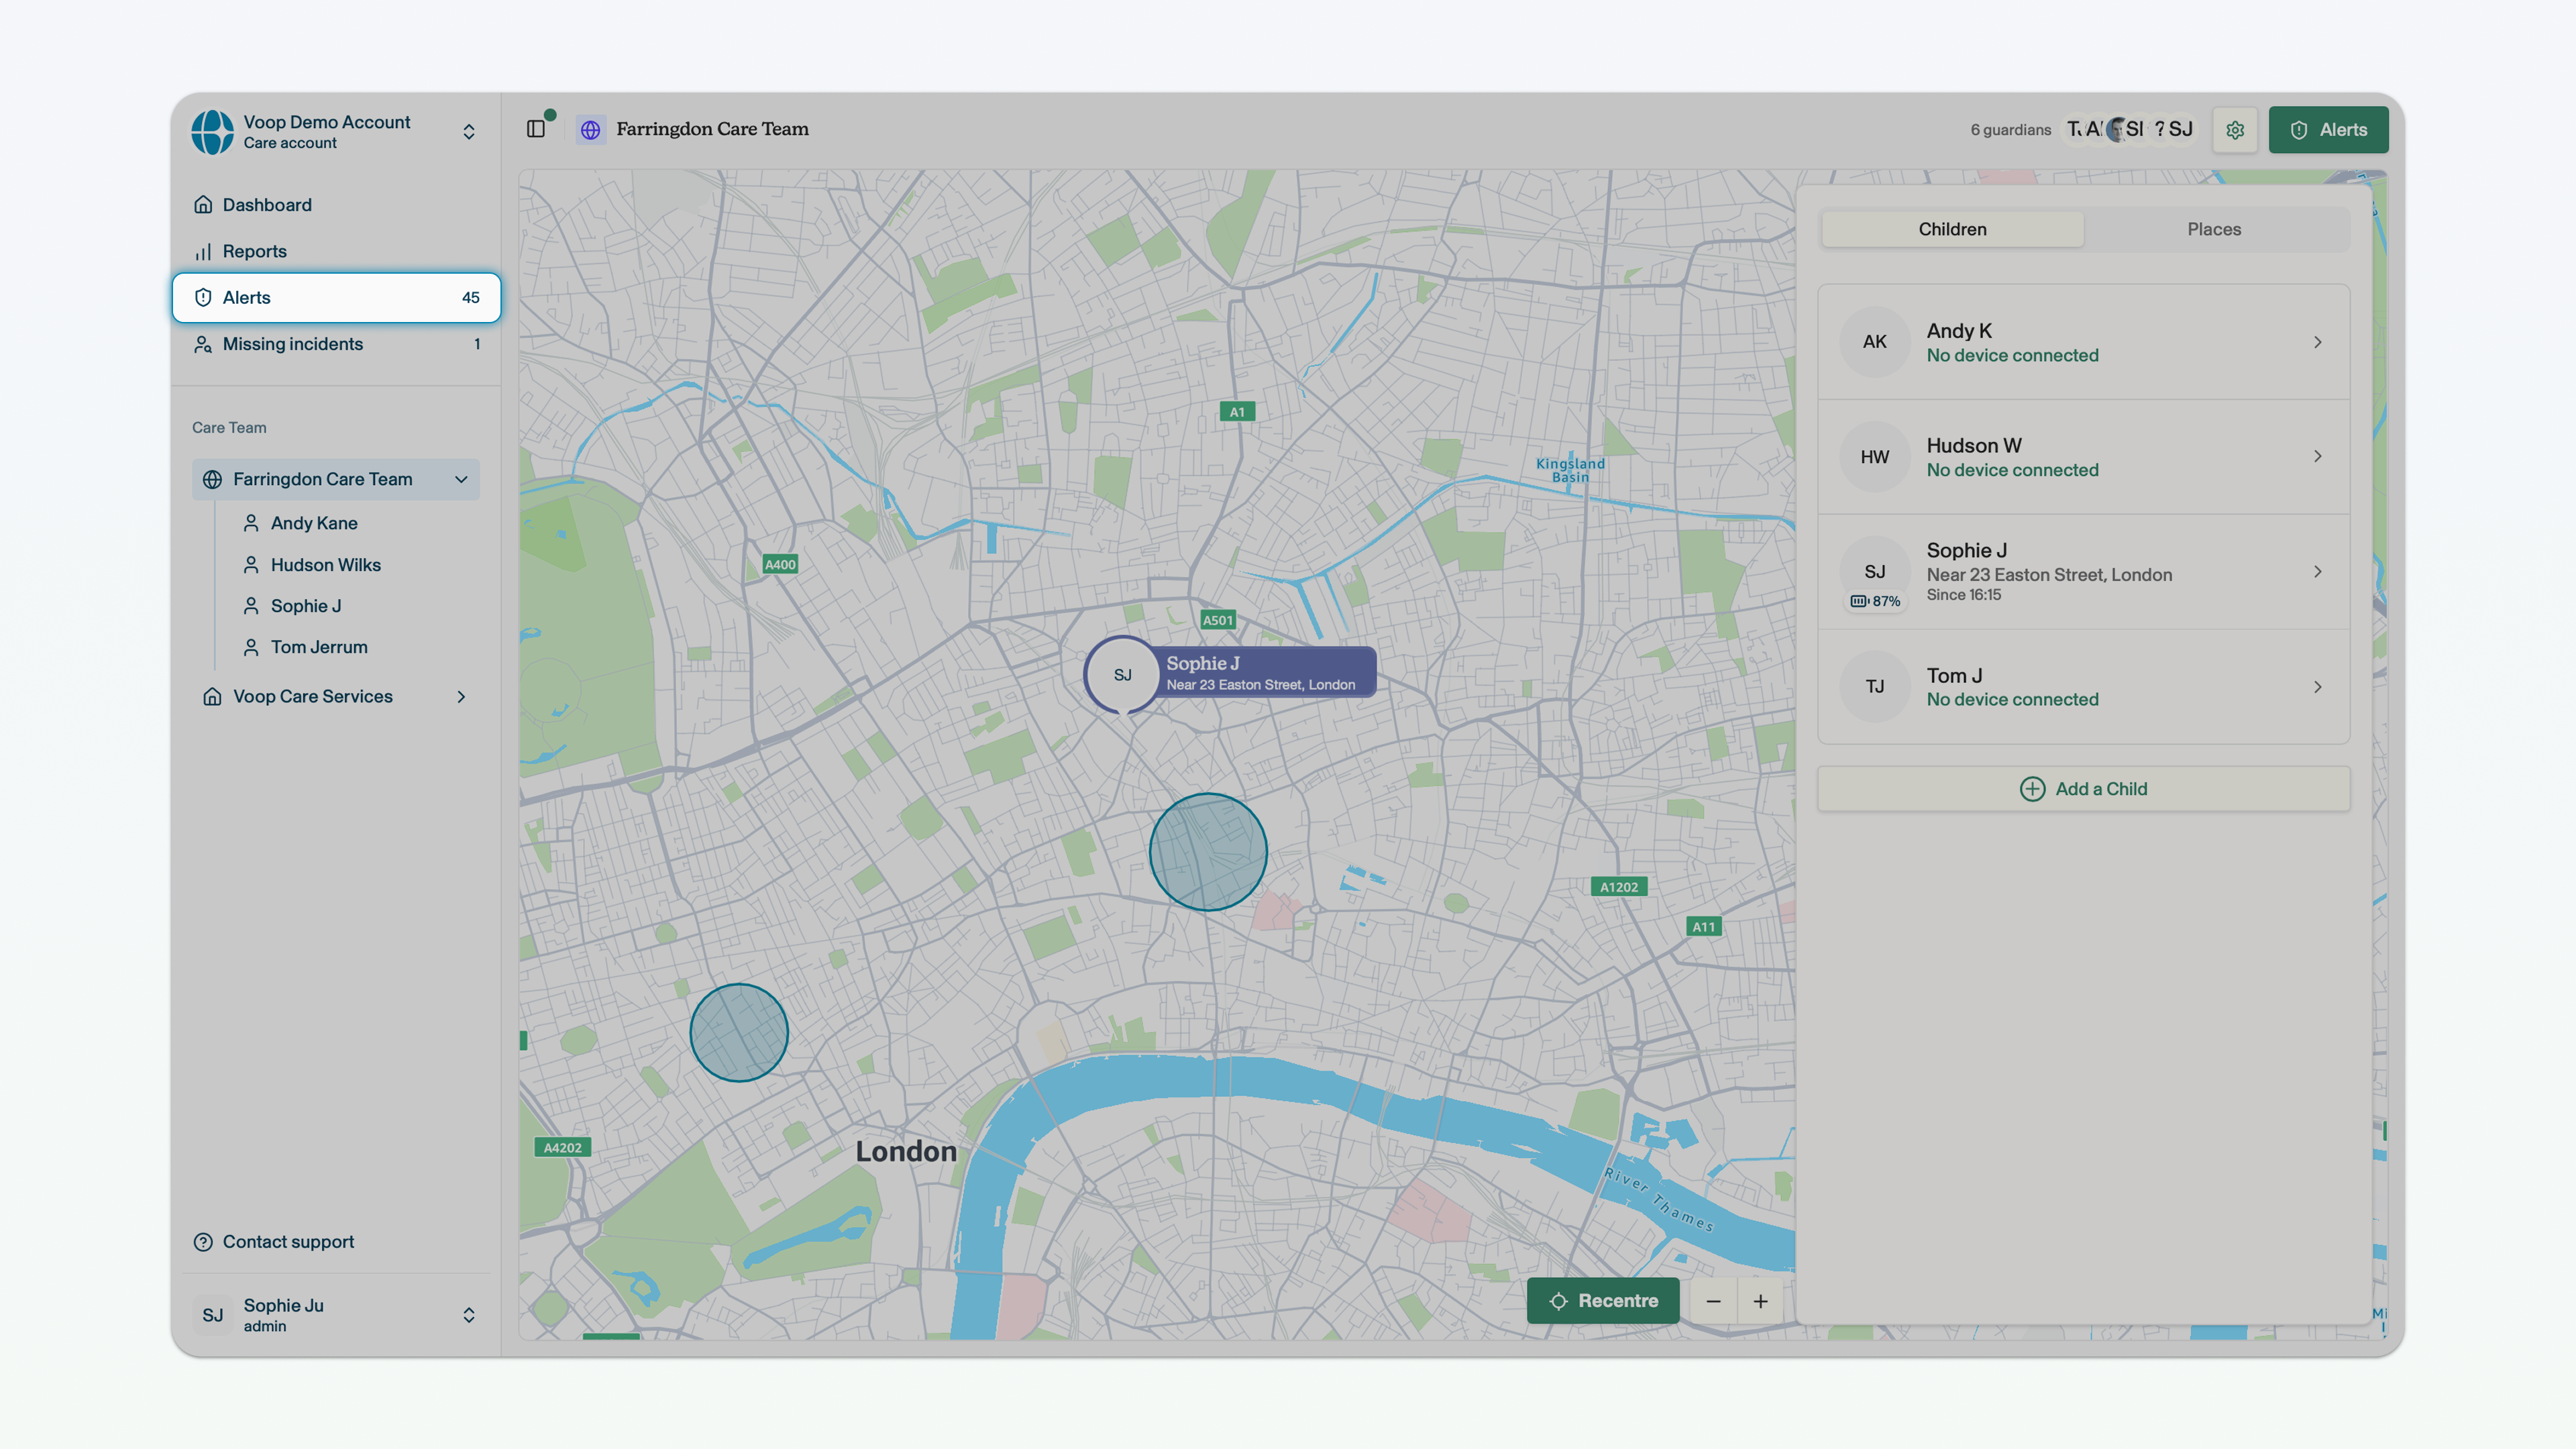This screenshot has width=2576, height=1449.
Task: Click the Farringdon Care Team globe icon in header
Action: 591,129
